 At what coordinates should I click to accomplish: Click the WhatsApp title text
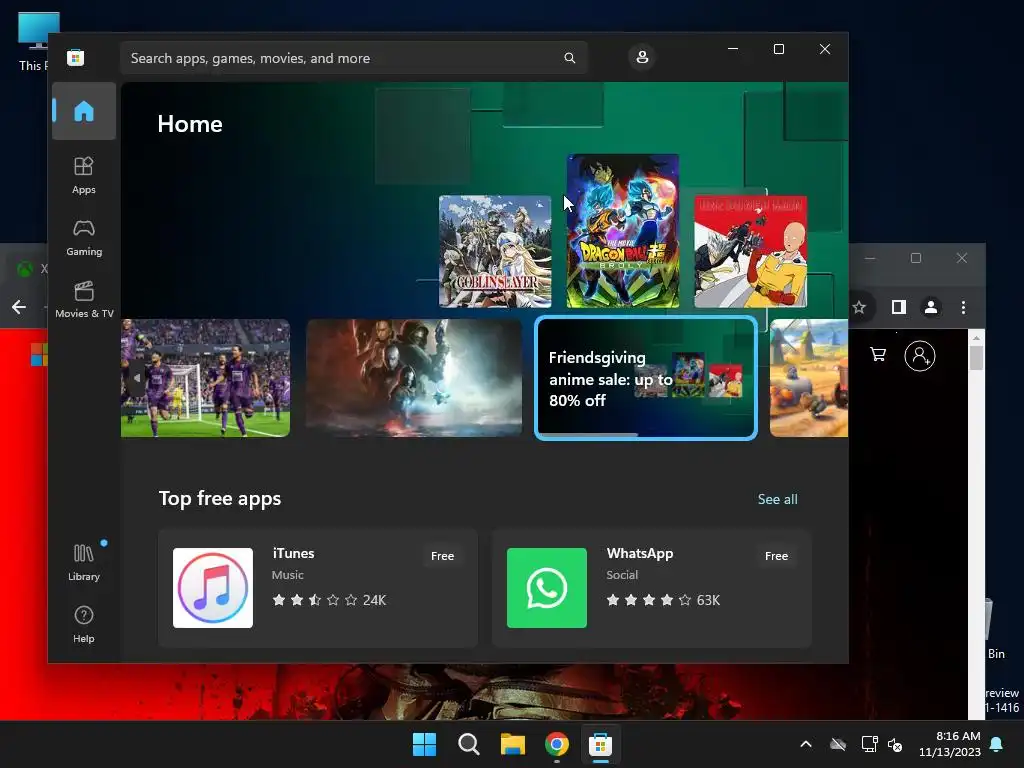pyautogui.click(x=640, y=553)
